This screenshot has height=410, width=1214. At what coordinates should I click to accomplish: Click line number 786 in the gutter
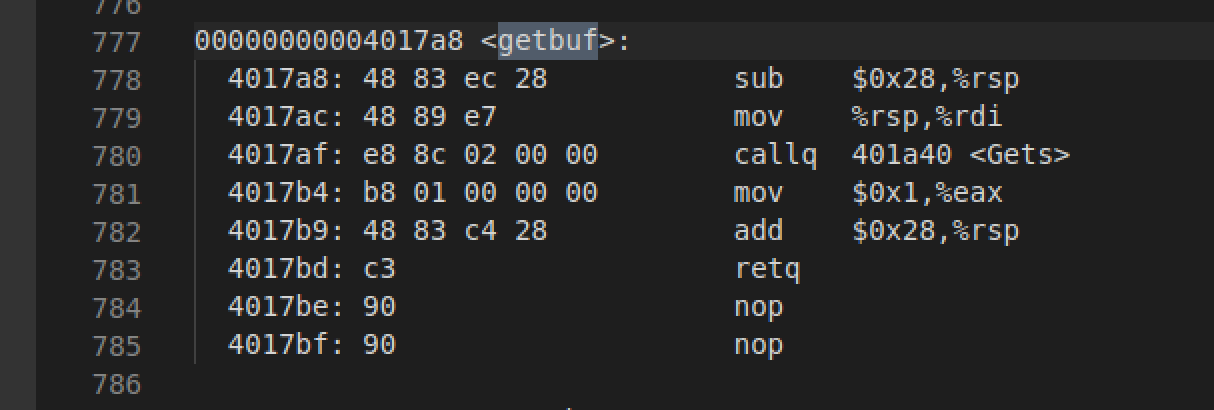116,384
